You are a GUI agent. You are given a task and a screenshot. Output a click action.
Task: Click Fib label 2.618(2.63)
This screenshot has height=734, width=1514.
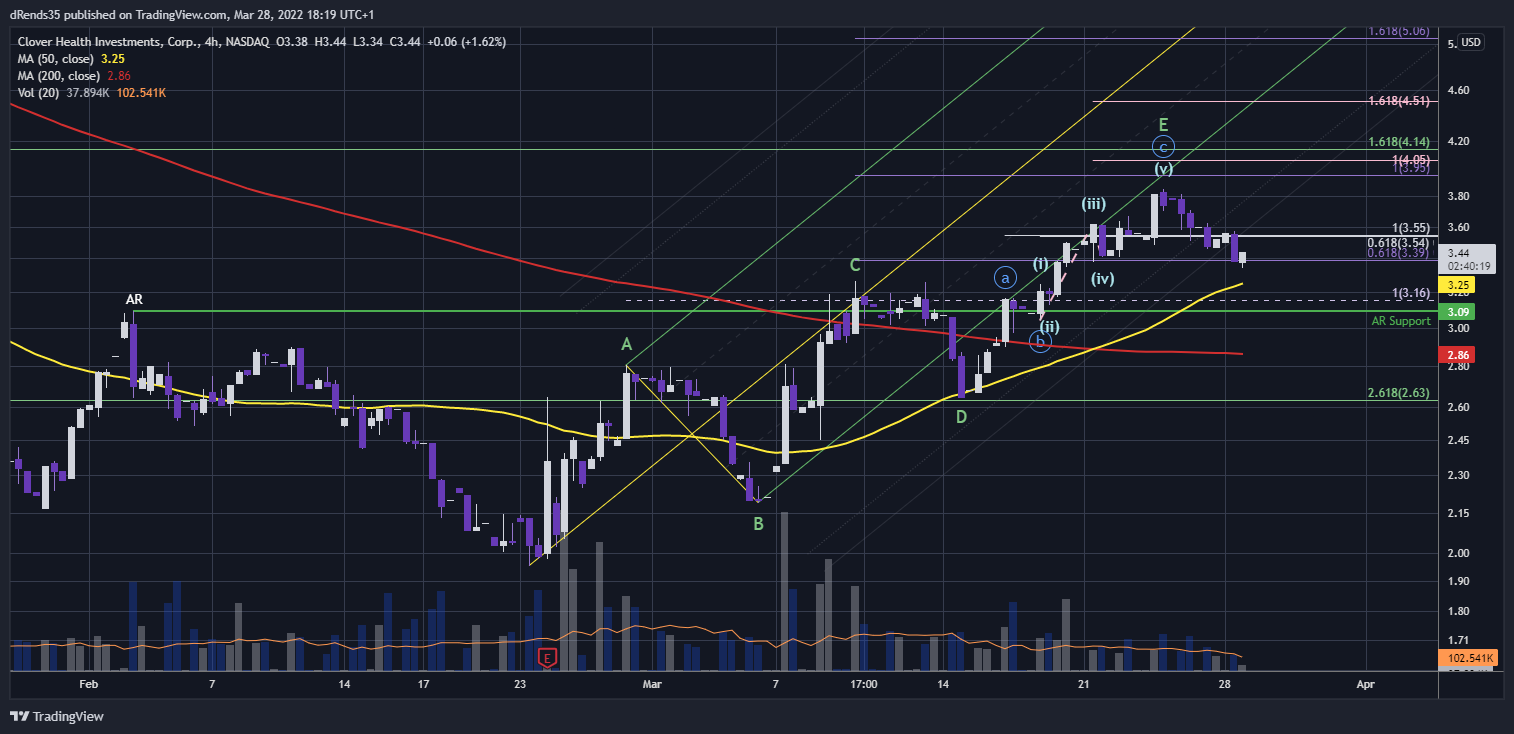click(1399, 393)
